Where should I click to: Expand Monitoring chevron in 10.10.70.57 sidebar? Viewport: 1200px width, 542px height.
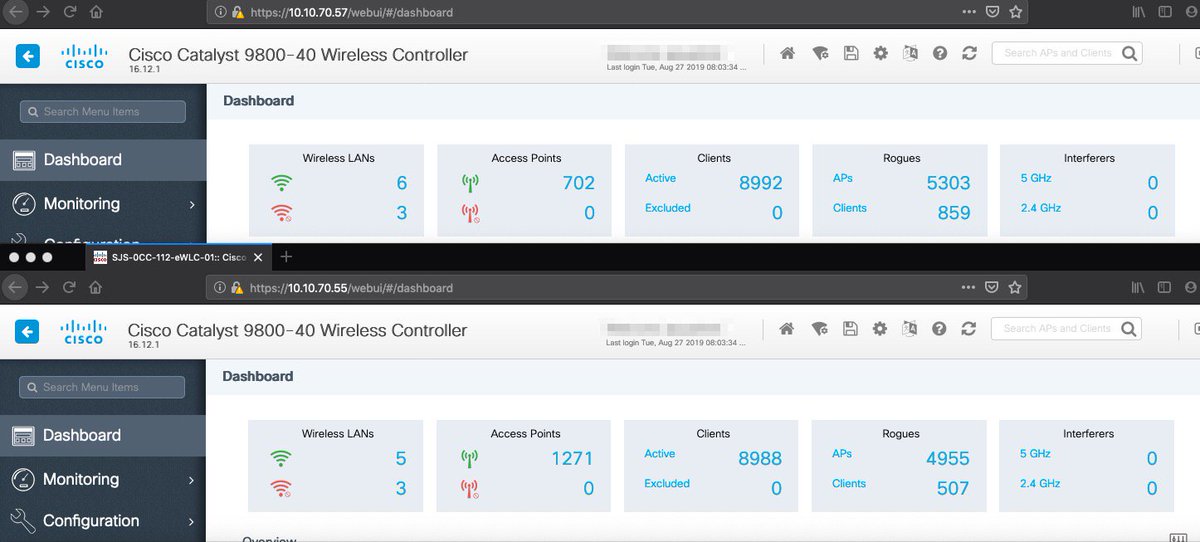191,205
